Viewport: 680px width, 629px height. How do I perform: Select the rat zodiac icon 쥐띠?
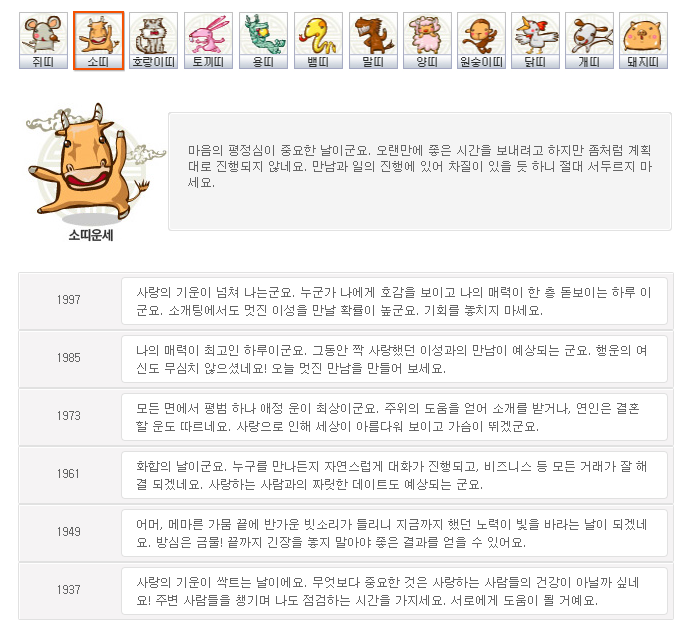[x=43, y=40]
